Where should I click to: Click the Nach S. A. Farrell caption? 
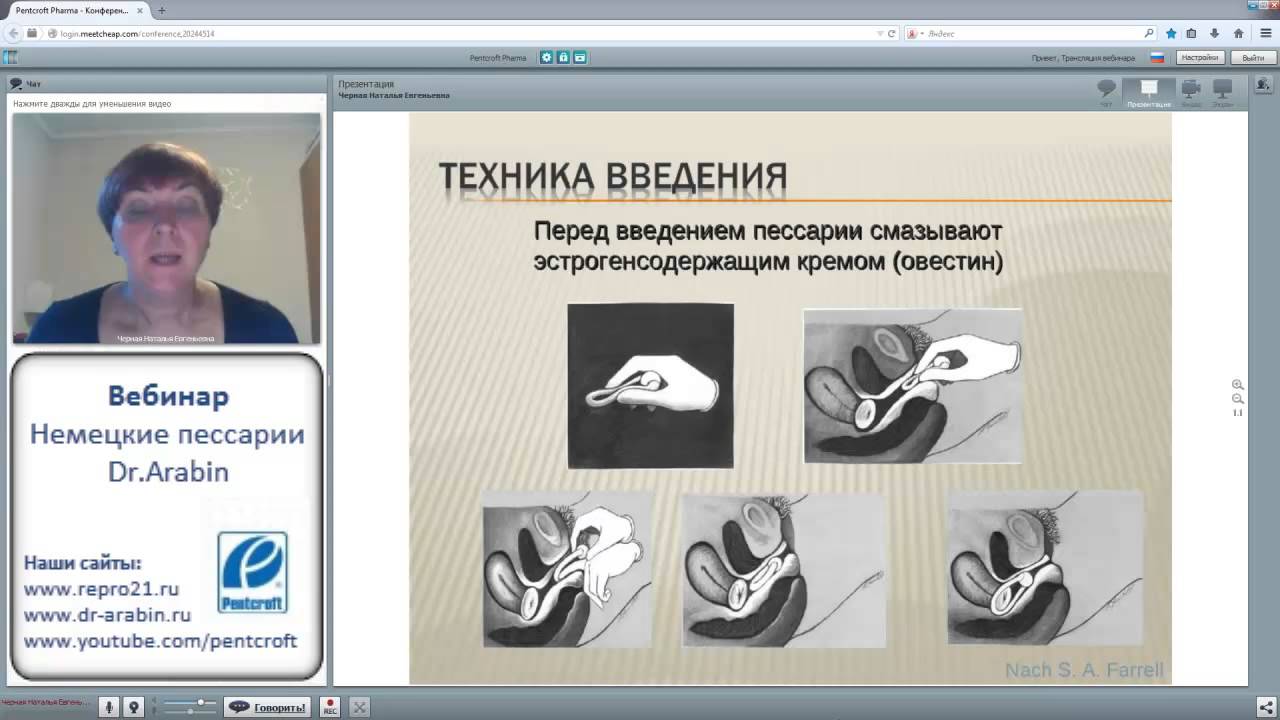point(1085,670)
